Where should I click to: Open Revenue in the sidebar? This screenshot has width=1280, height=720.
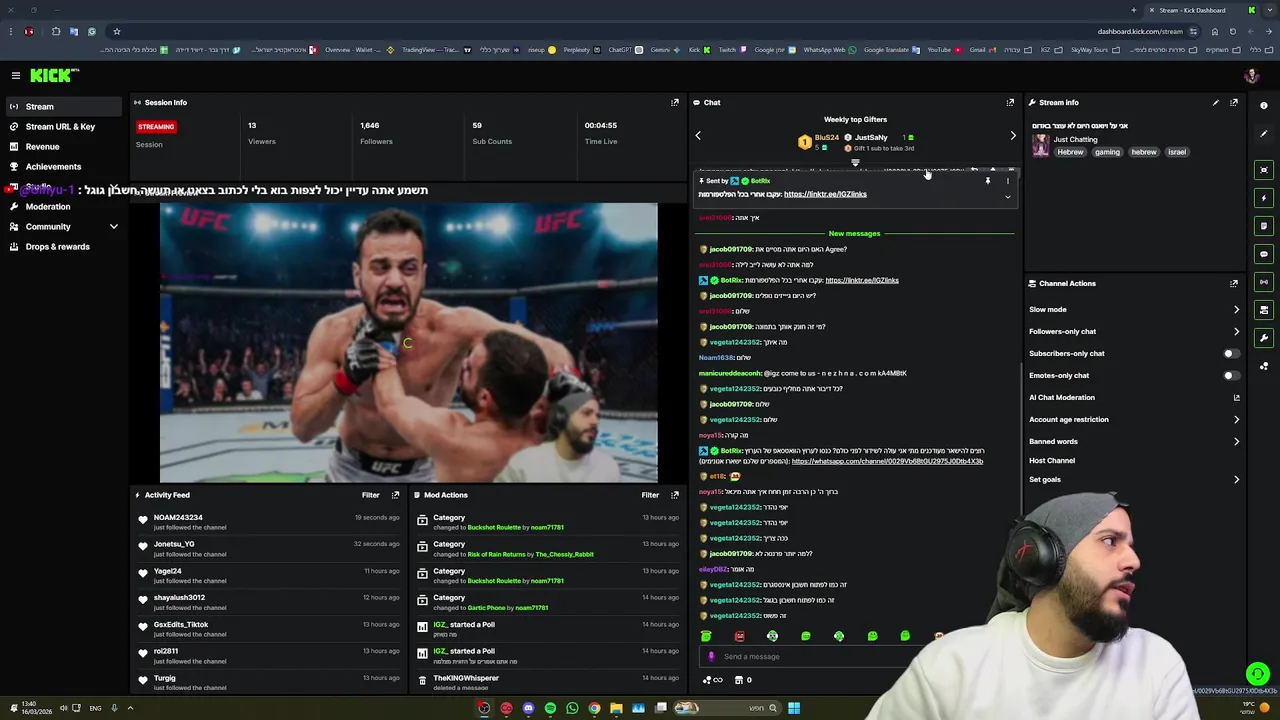[64, 147]
